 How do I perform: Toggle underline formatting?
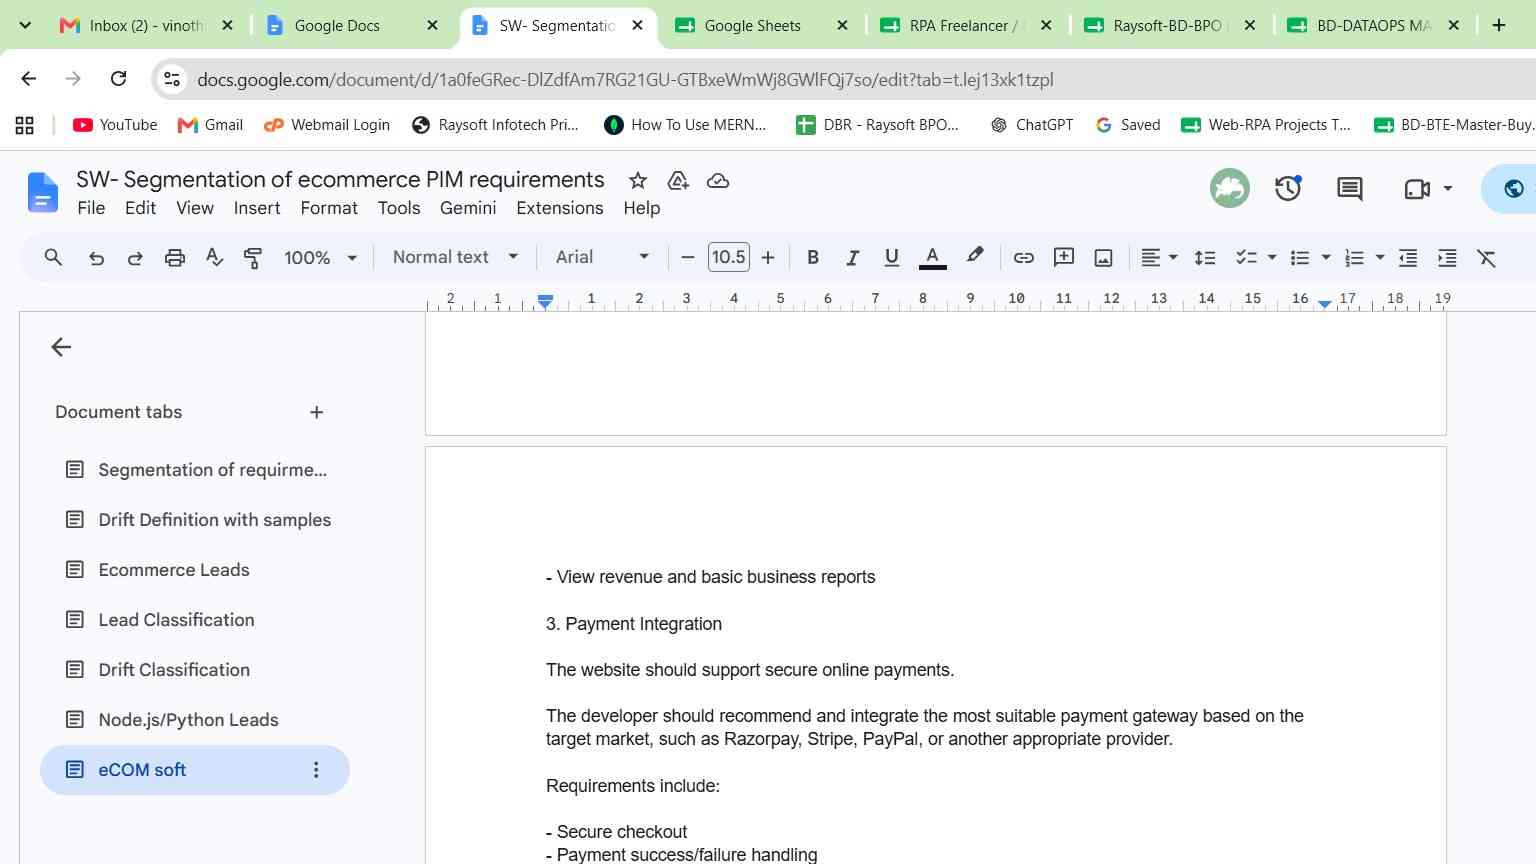(892, 258)
